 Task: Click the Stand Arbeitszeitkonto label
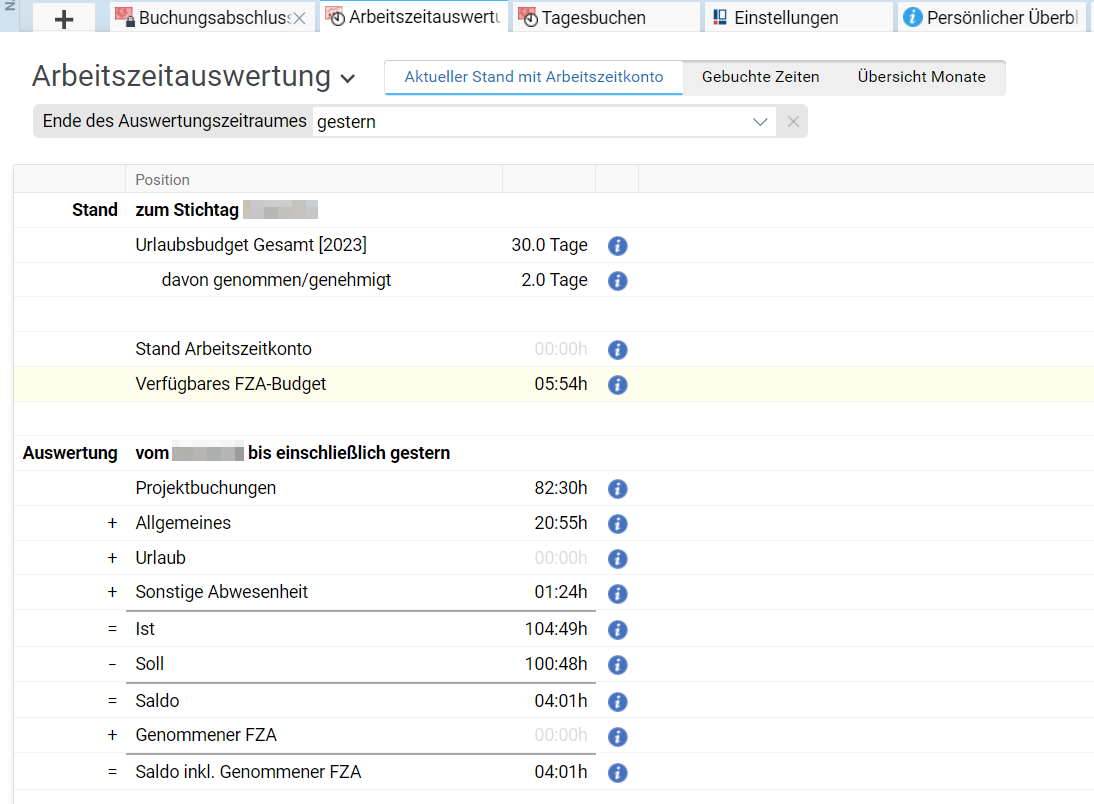click(x=223, y=348)
